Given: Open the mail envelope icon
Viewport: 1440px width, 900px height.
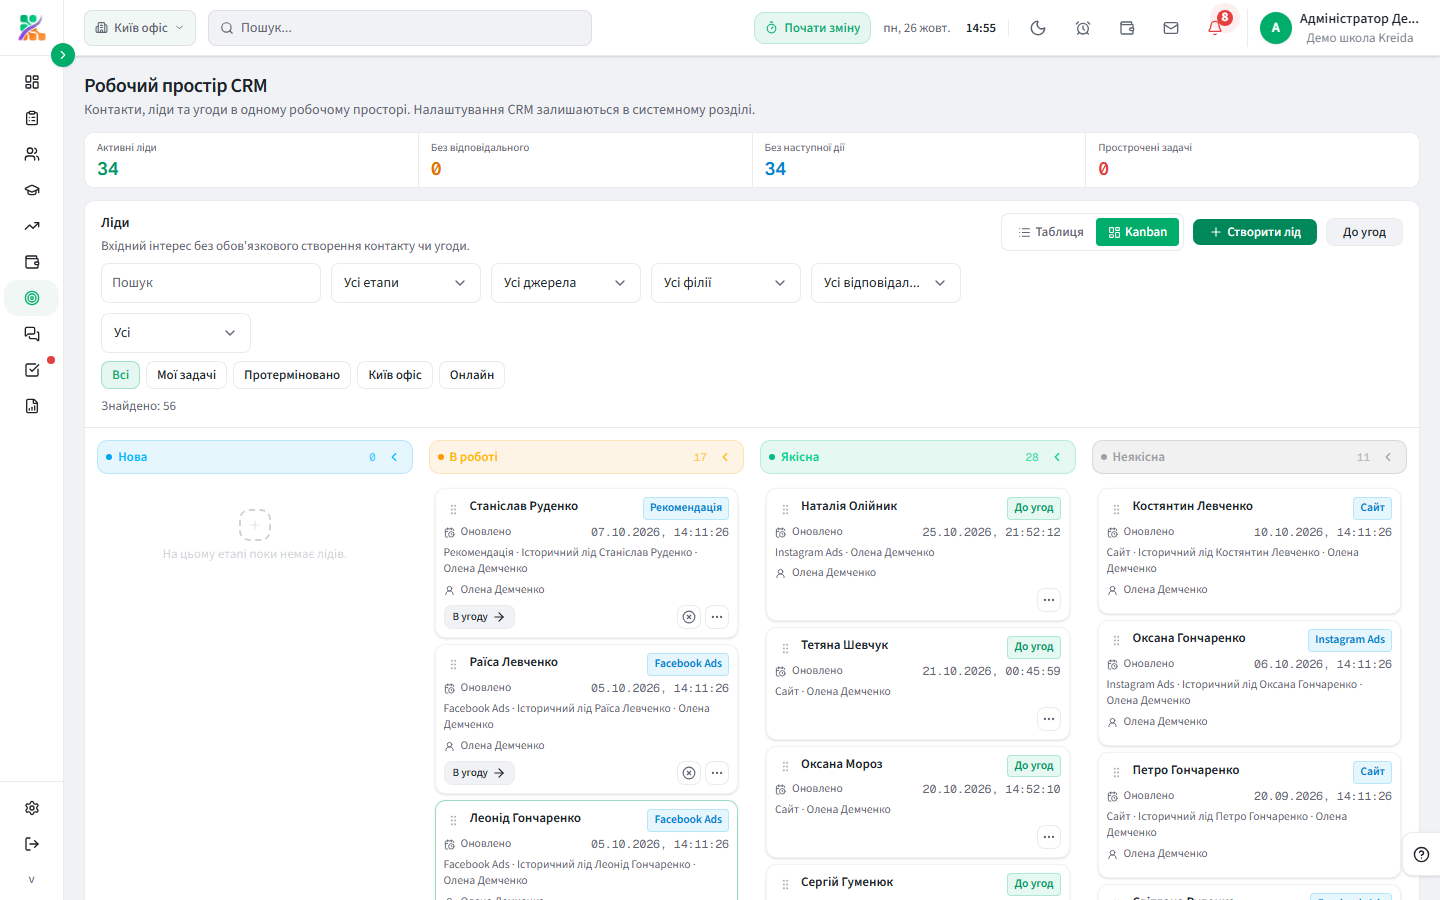Looking at the screenshot, I should [x=1171, y=28].
